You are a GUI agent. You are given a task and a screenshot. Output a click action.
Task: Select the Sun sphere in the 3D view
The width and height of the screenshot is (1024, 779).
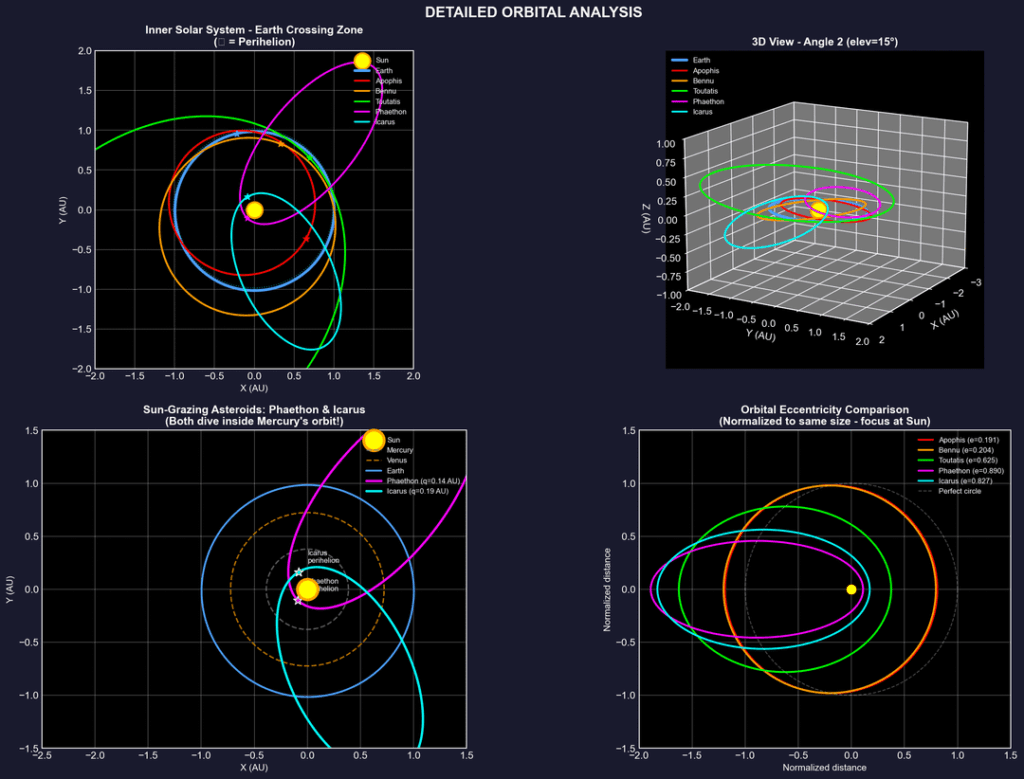[x=817, y=210]
